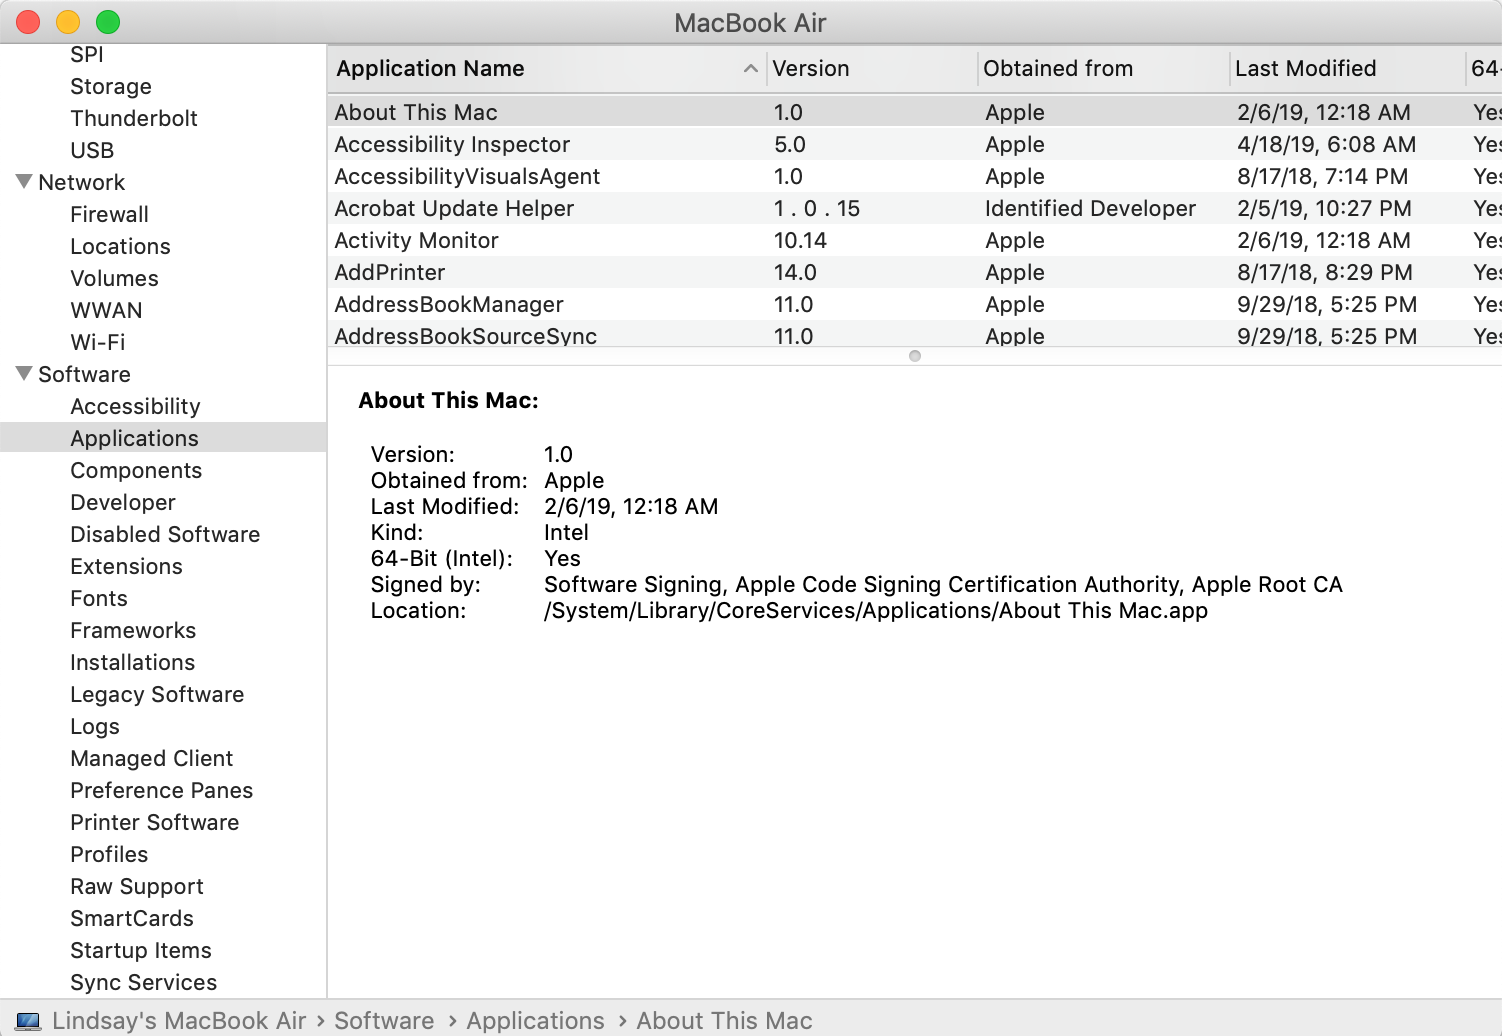Select Startup Items in sidebar
This screenshot has width=1502, height=1036.
click(x=141, y=951)
